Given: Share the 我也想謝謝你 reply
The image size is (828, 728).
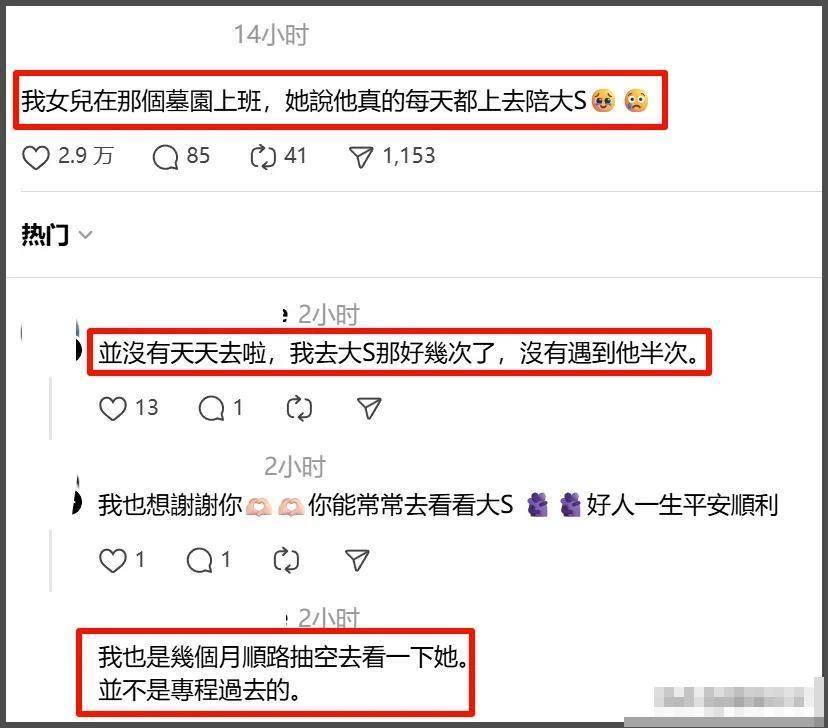Looking at the screenshot, I should [357, 561].
